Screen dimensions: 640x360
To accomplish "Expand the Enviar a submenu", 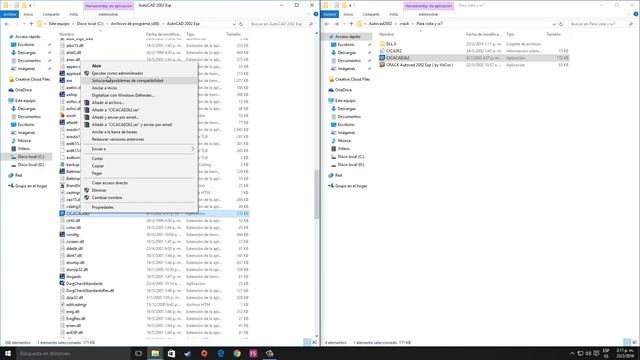I will click(x=139, y=149).
